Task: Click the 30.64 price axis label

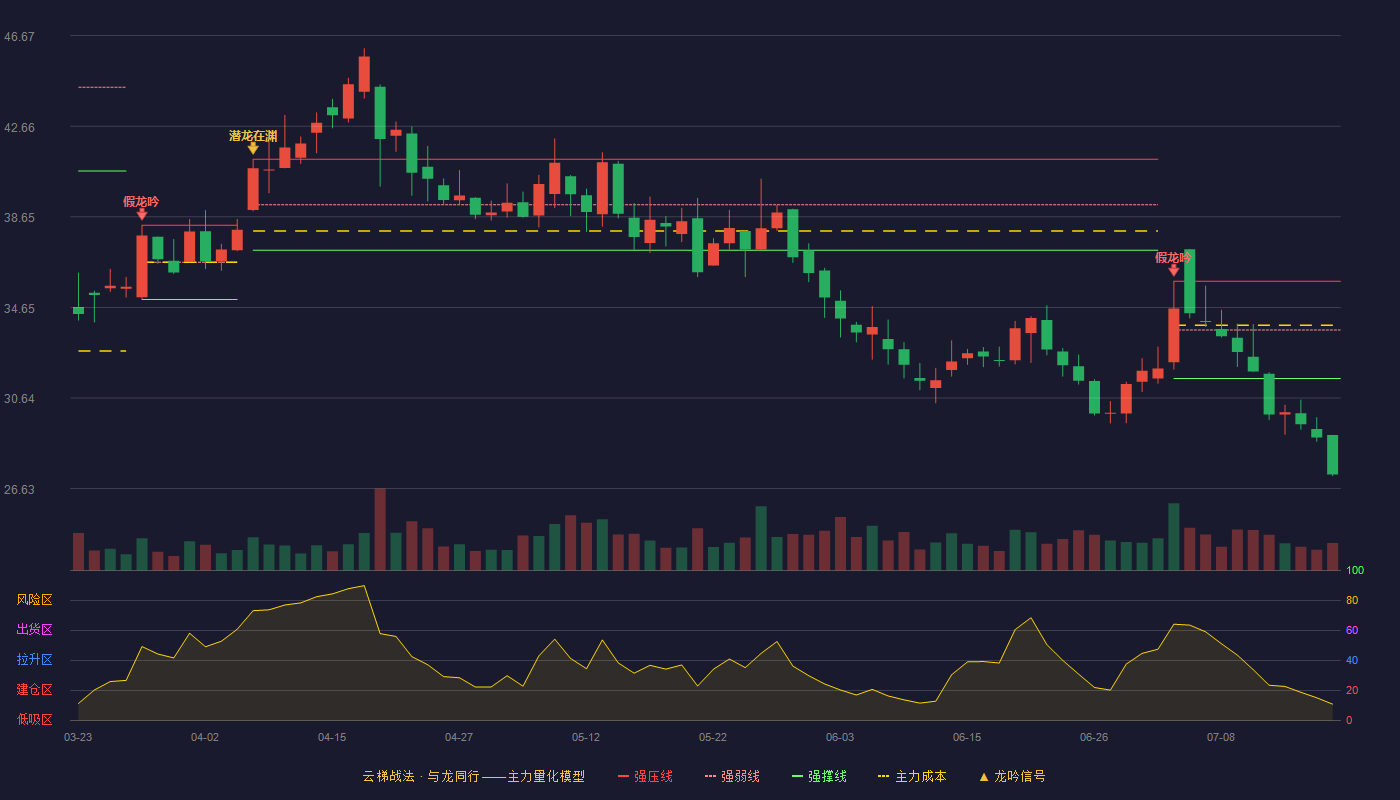Action: tap(19, 399)
